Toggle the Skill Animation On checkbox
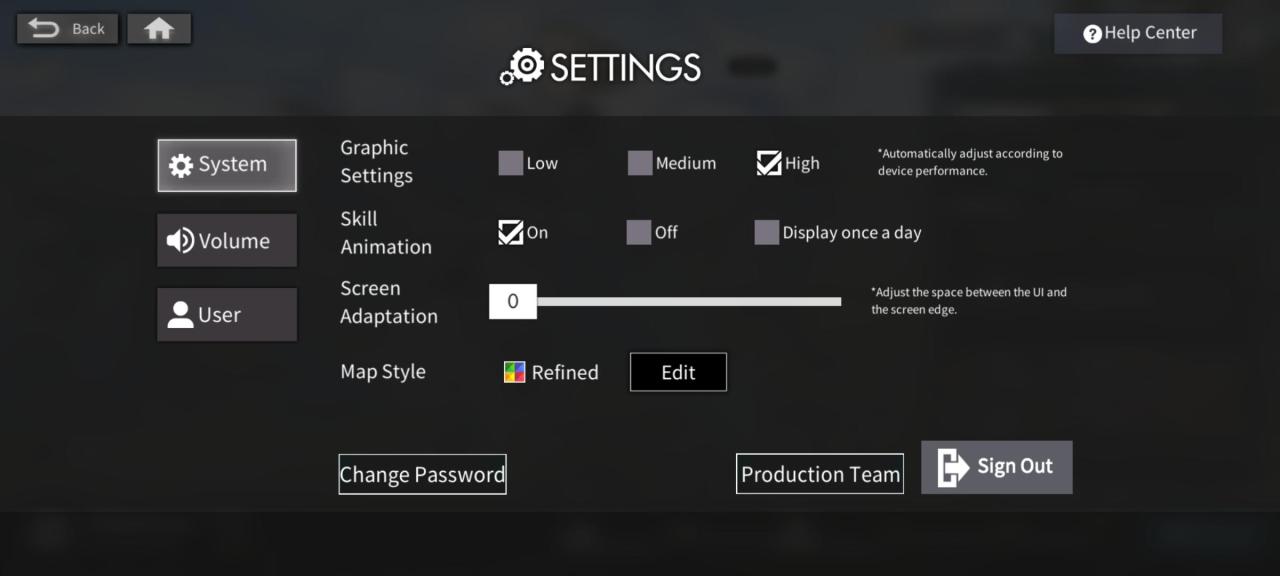Viewport: 1280px width, 576px height. point(510,233)
